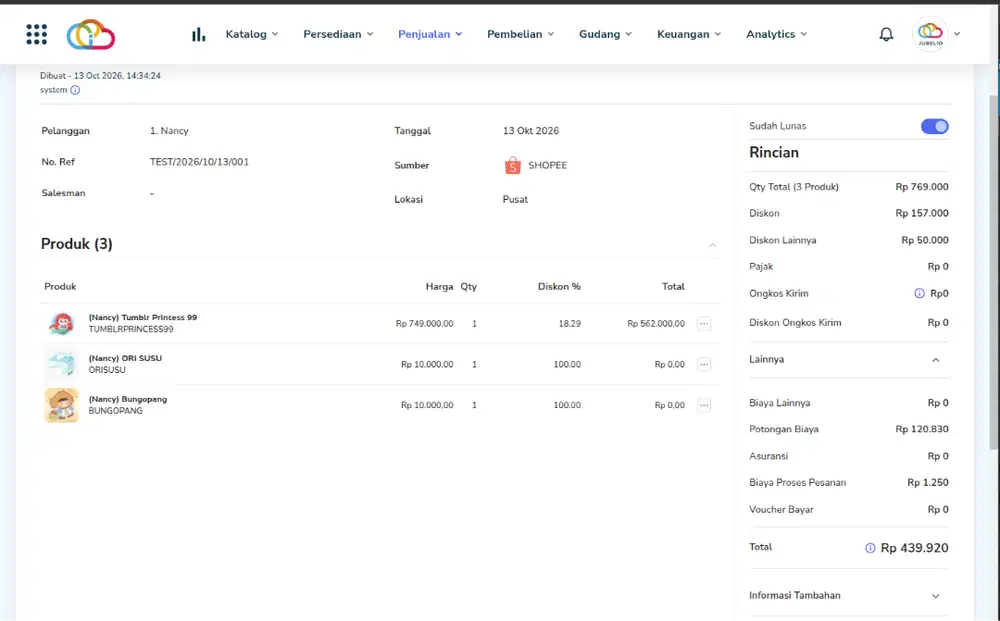
Task: Open the Pembelian menu
Action: pyautogui.click(x=520, y=34)
